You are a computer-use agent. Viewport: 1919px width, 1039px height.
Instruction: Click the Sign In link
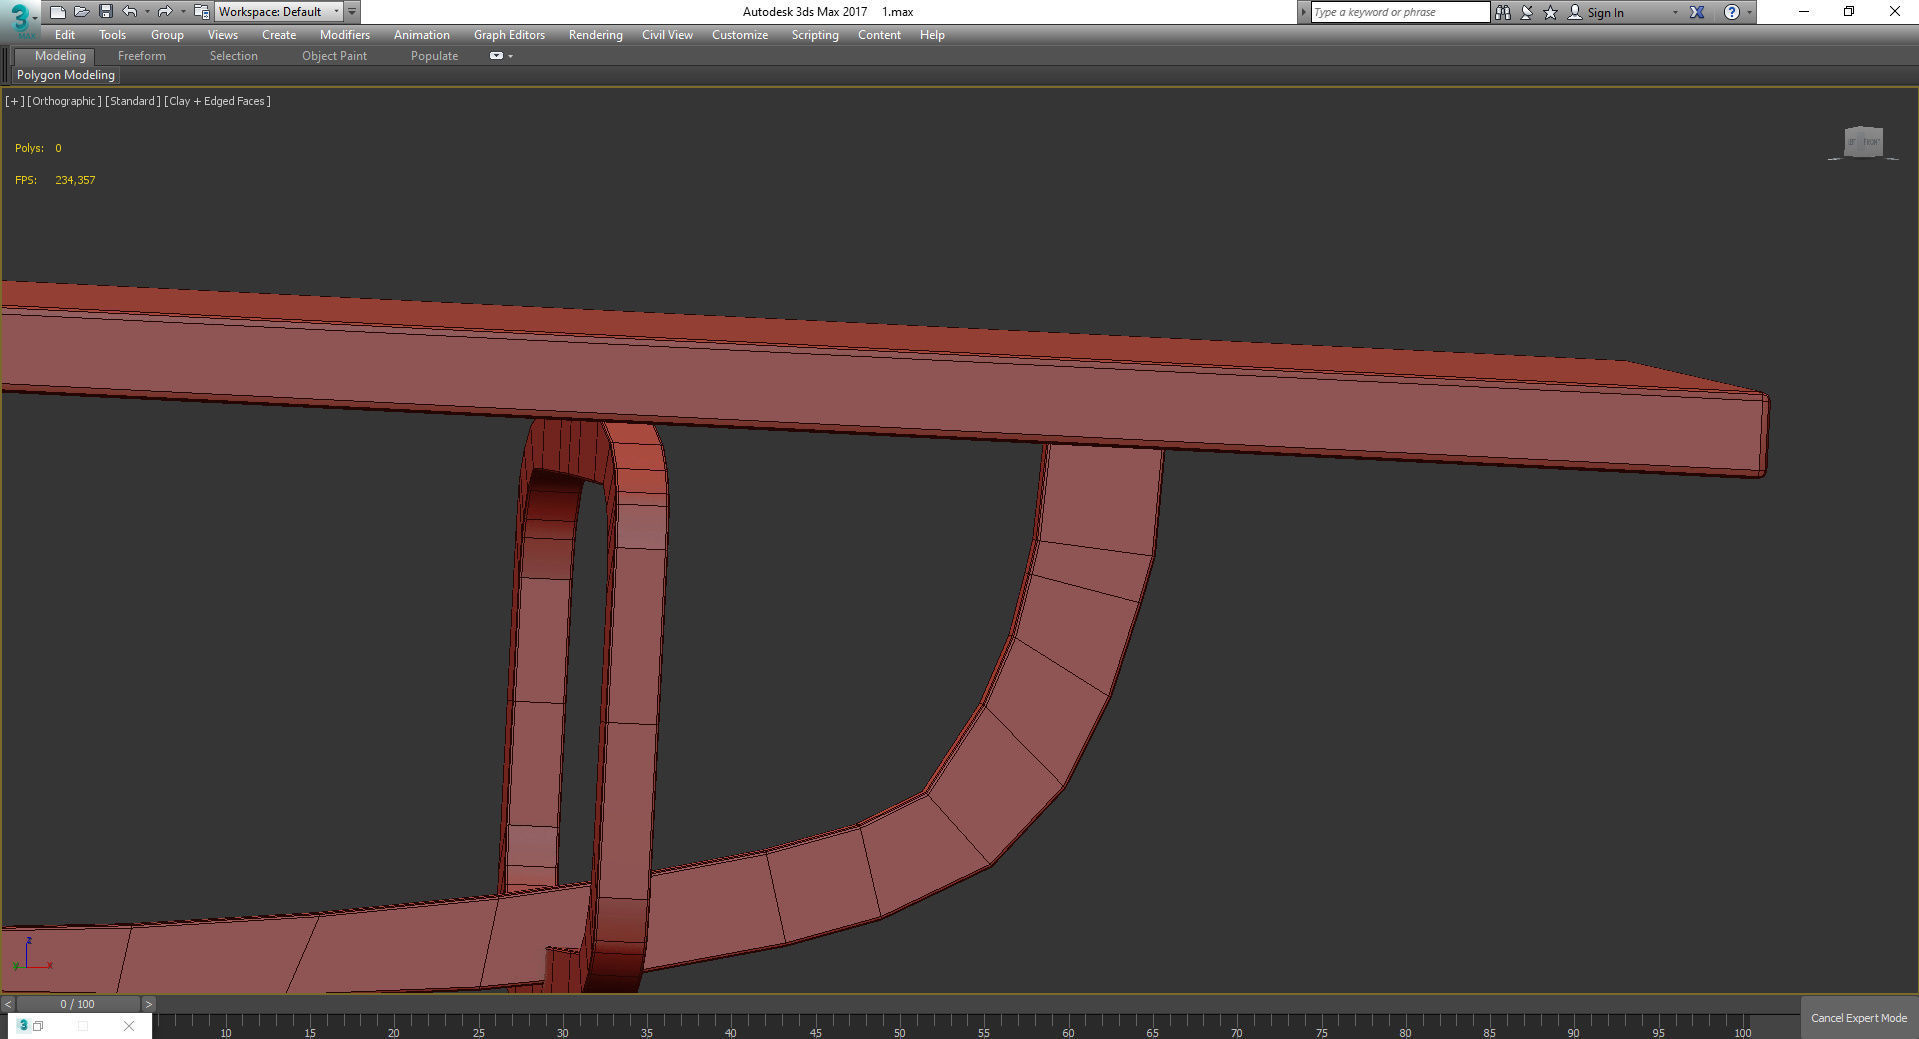click(1606, 13)
